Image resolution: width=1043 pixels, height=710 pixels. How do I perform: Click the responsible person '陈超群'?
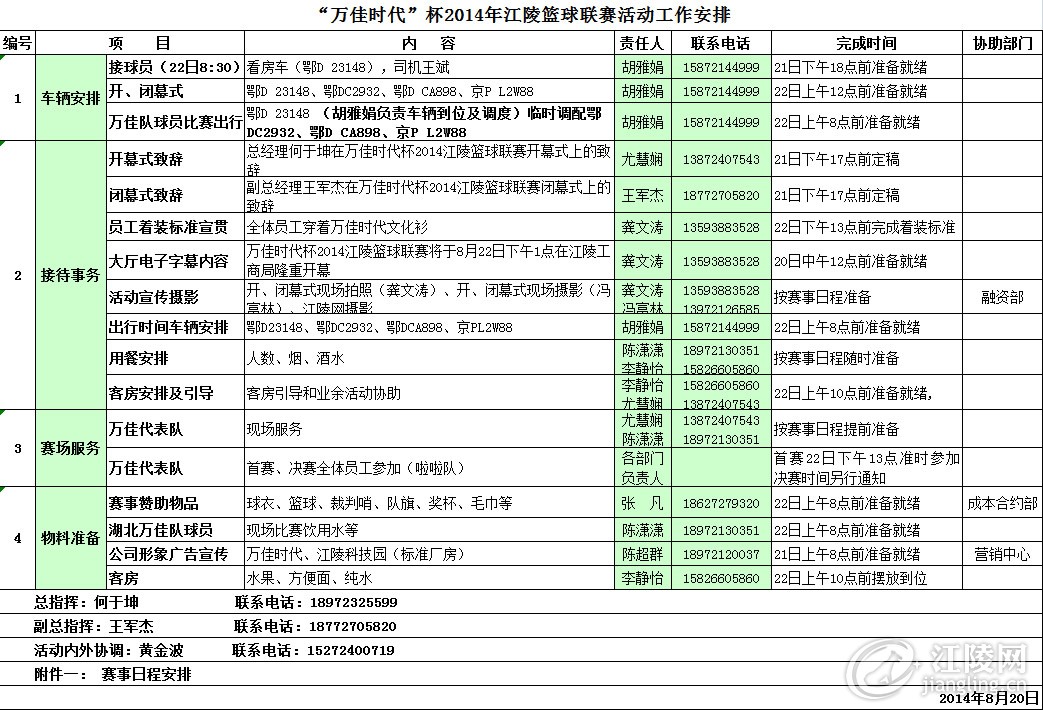tap(643, 554)
